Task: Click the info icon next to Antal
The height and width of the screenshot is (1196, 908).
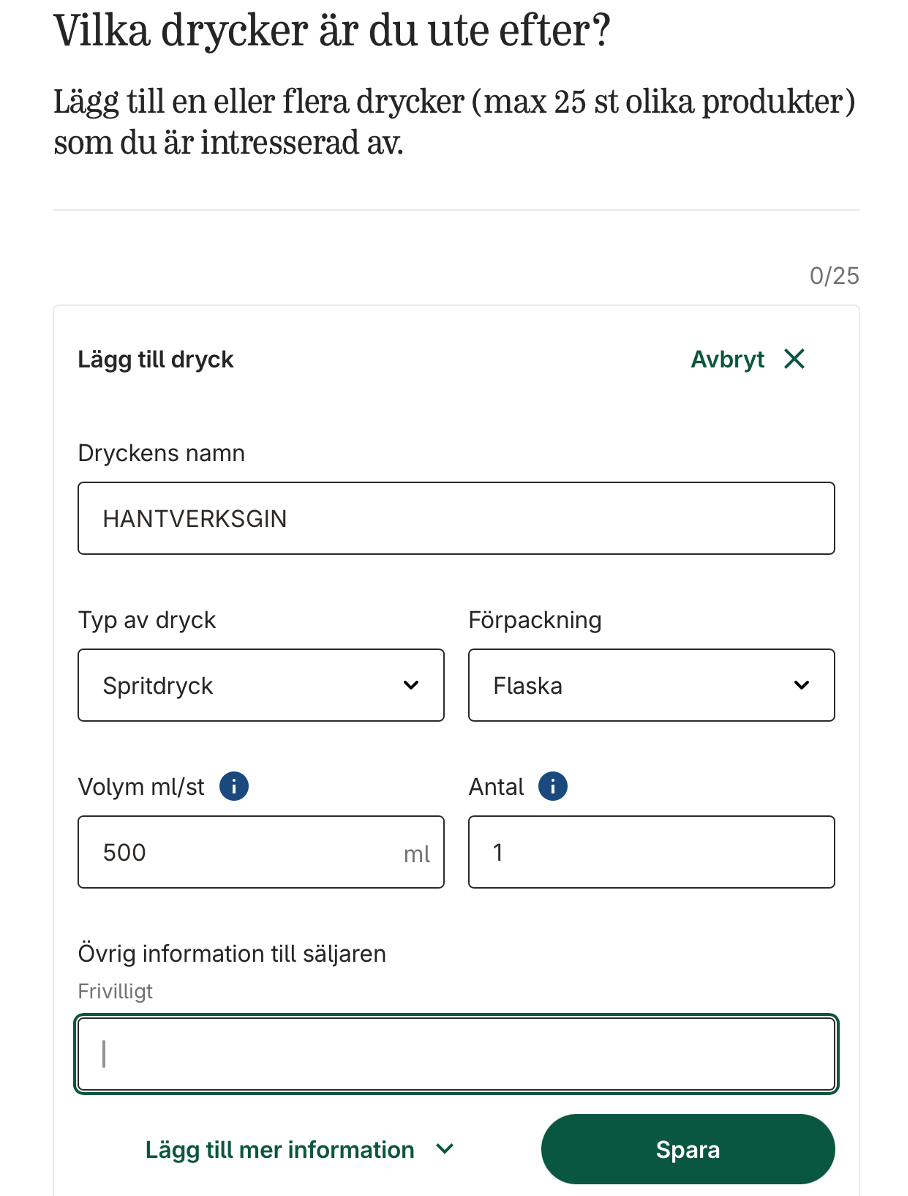Action: pos(552,787)
